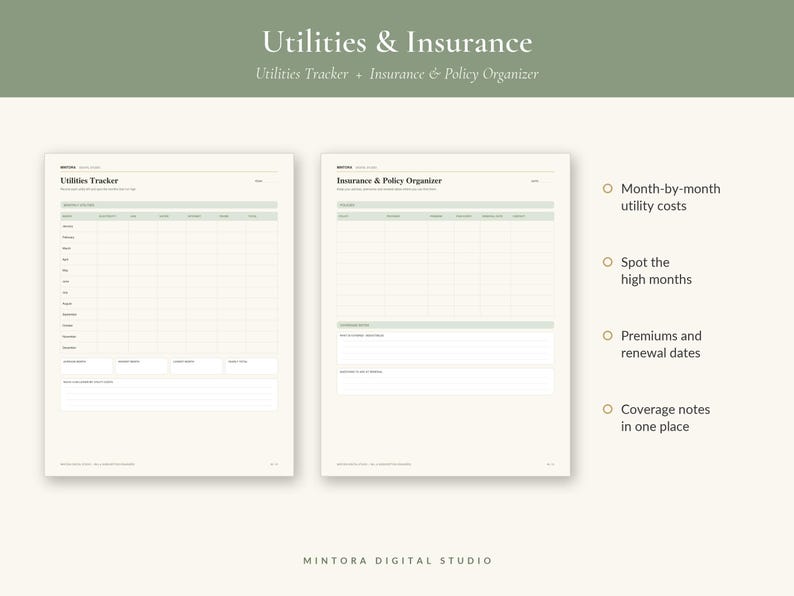Click the notes box at the bottom of the Utilities Tracker
The height and width of the screenshot is (596, 794).
pyautogui.click(x=169, y=394)
